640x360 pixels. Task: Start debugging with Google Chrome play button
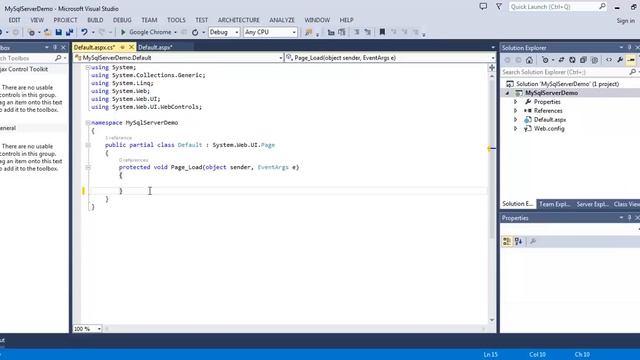click(x=123, y=32)
